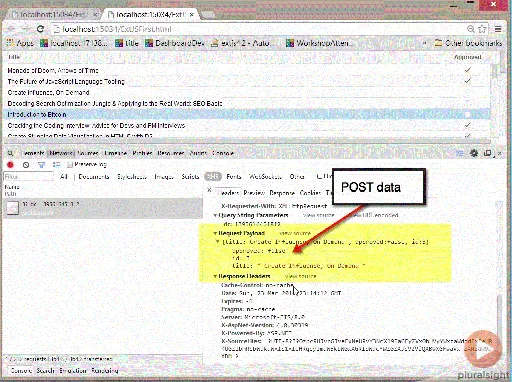Image resolution: width=512 pixels, height=382 pixels.
Task: Click the browser reload button
Action: [x=40, y=29]
